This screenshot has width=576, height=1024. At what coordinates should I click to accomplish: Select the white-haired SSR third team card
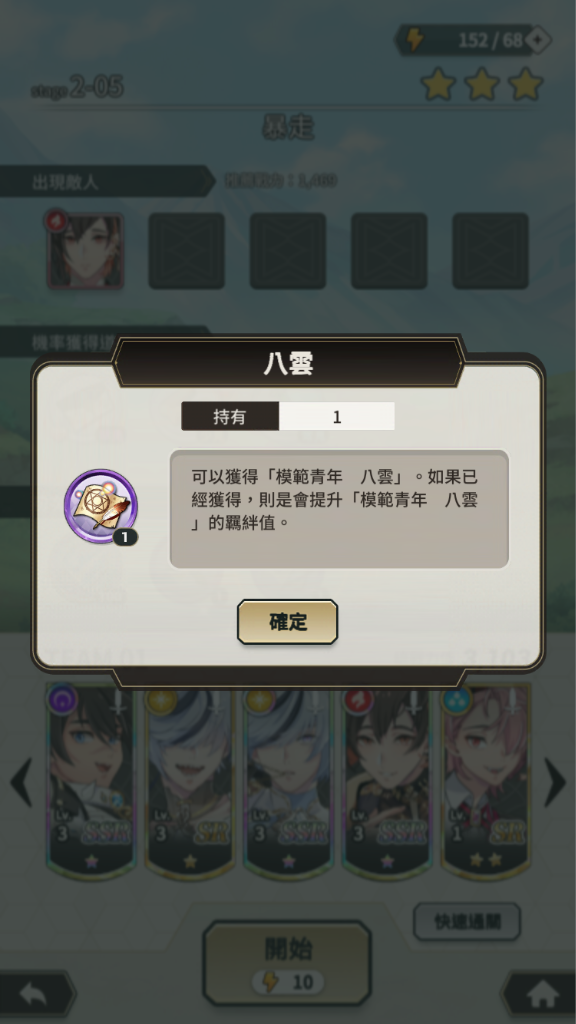tap(289, 782)
